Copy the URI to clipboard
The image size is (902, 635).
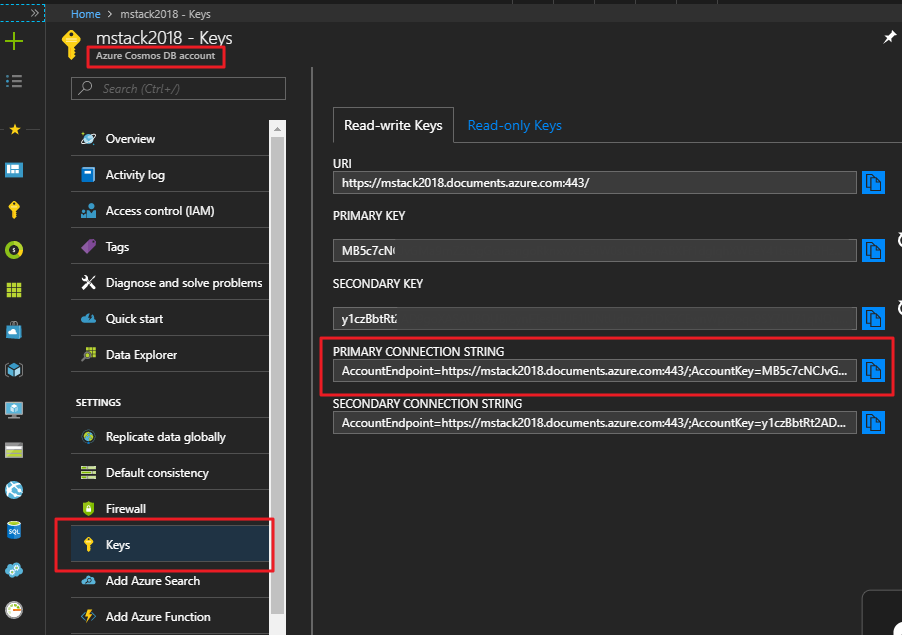pos(873,183)
